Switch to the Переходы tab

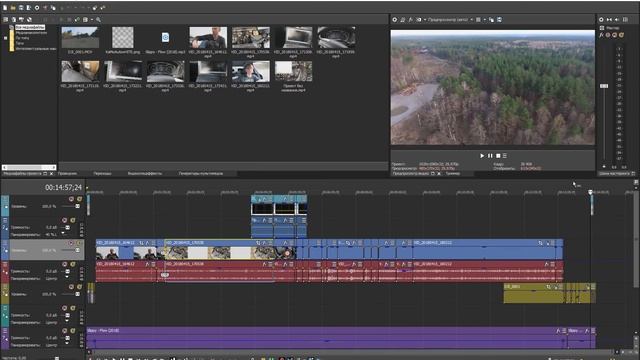point(102,173)
